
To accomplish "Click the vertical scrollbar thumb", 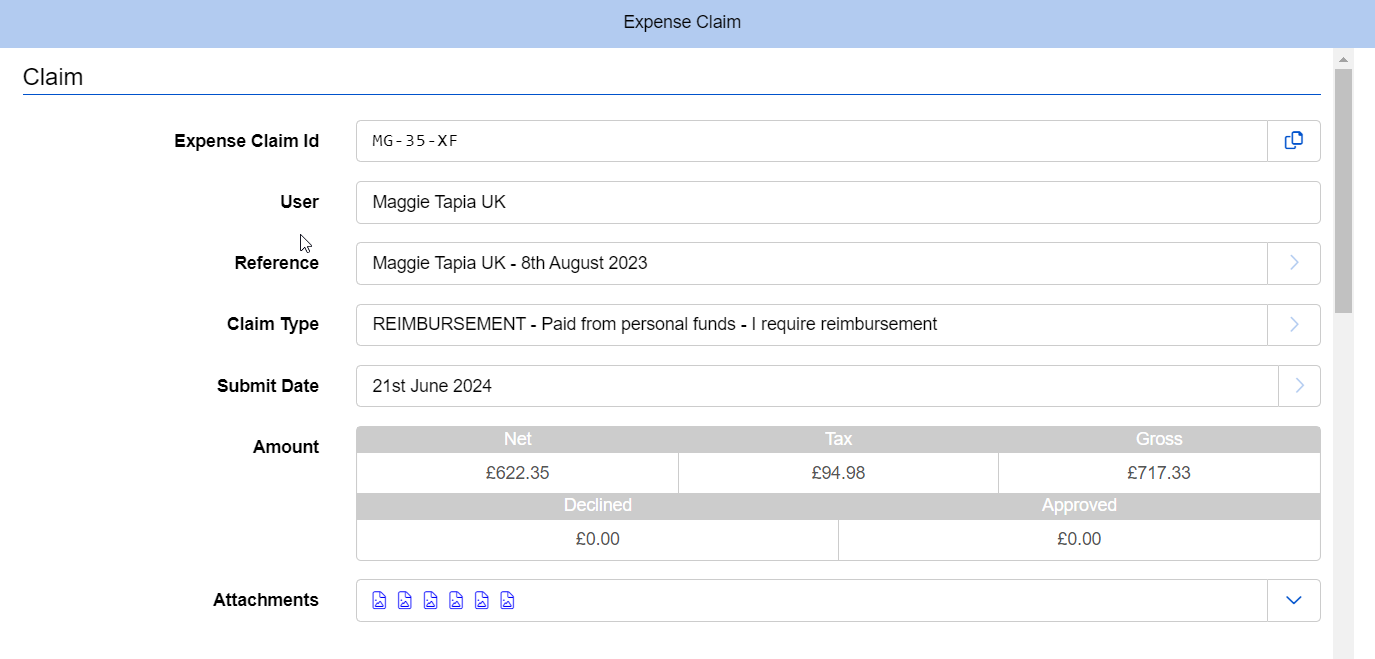I will pos(1344,191).
